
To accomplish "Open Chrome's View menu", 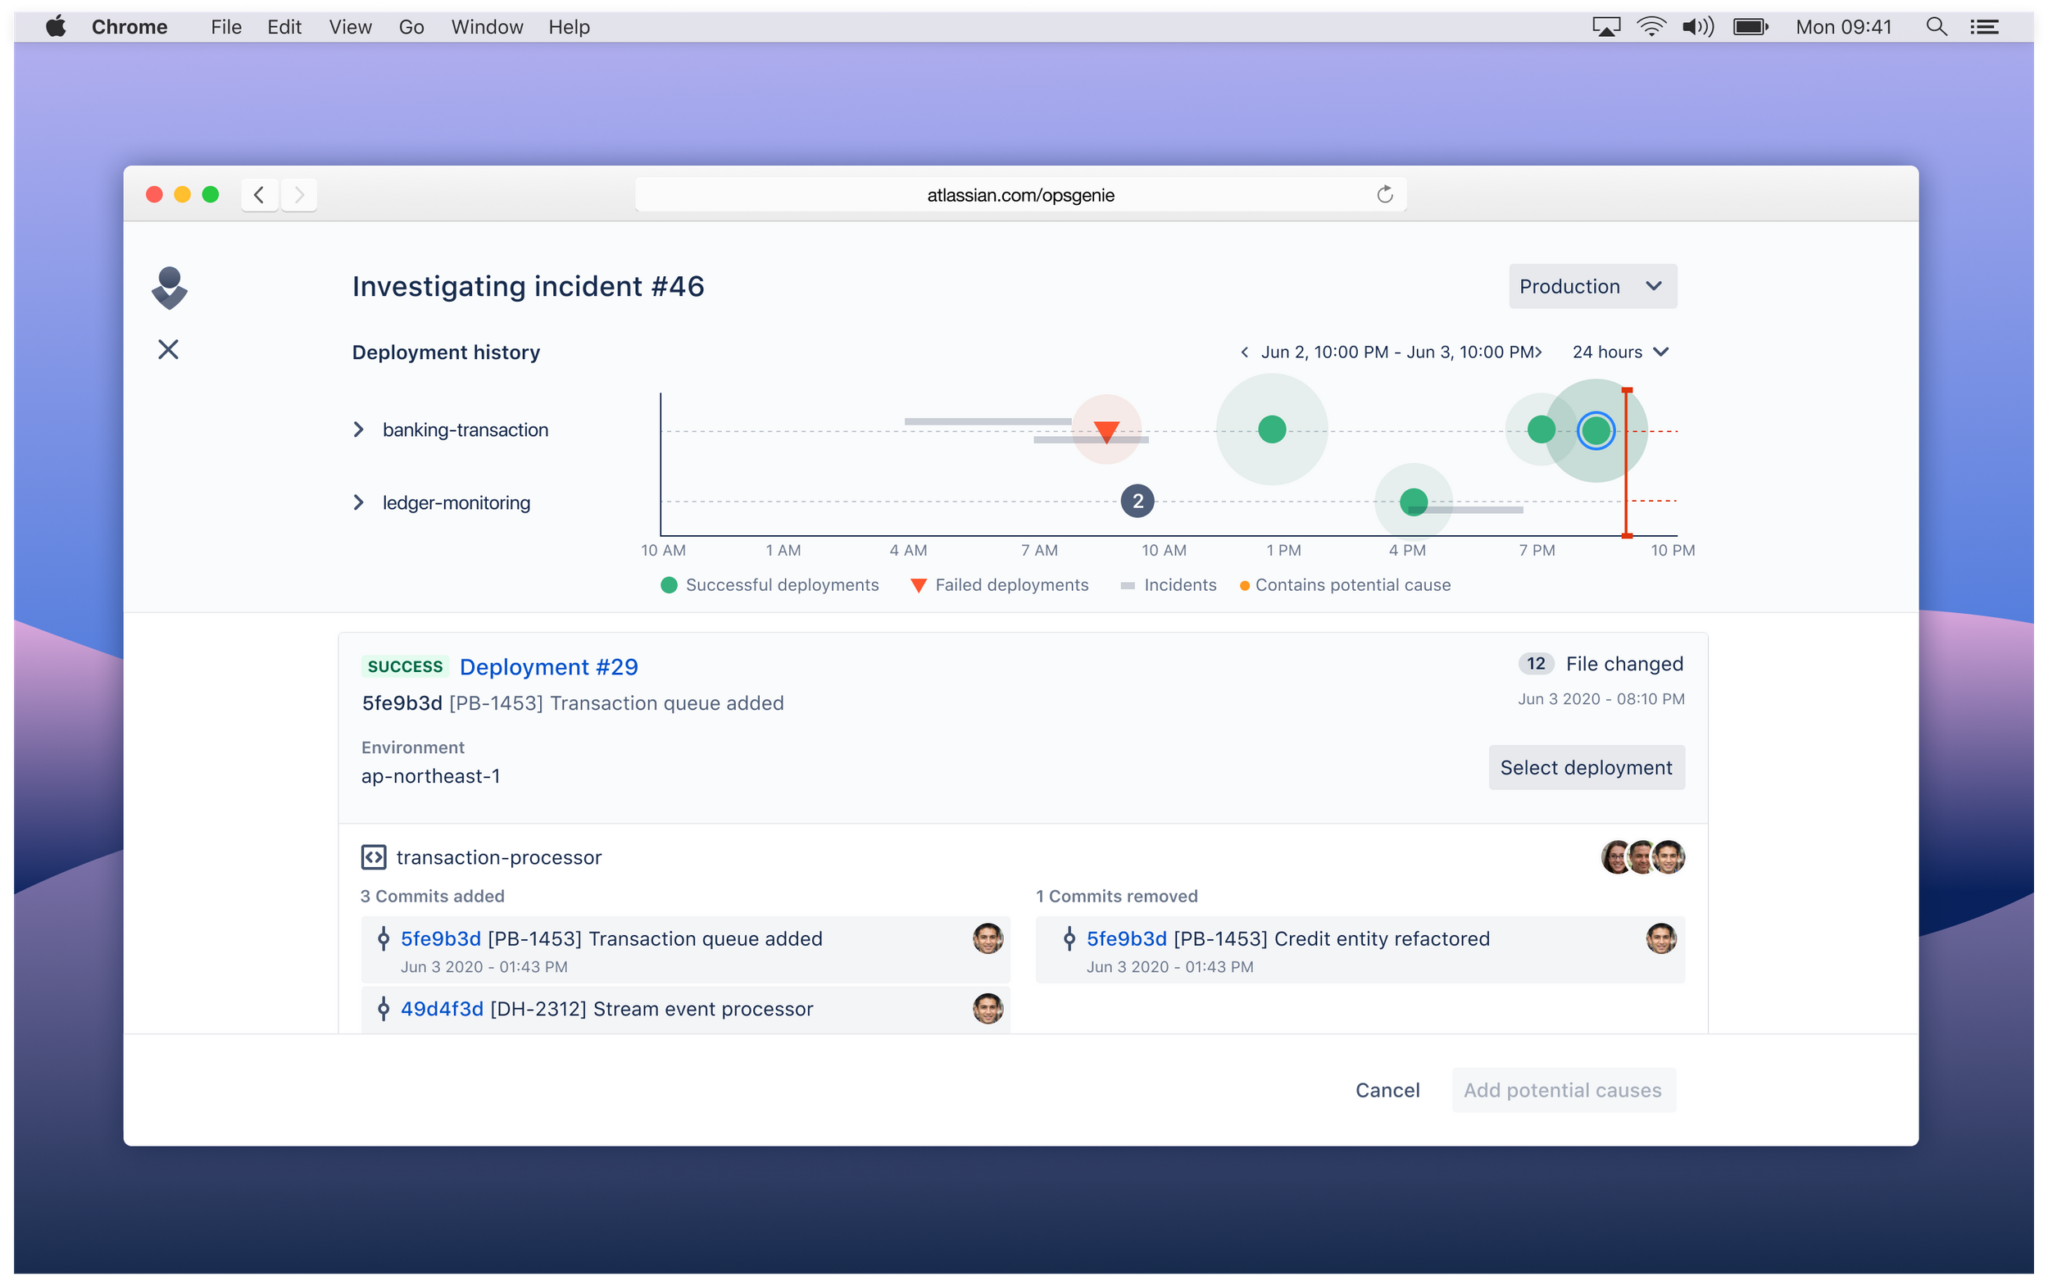I will (349, 27).
